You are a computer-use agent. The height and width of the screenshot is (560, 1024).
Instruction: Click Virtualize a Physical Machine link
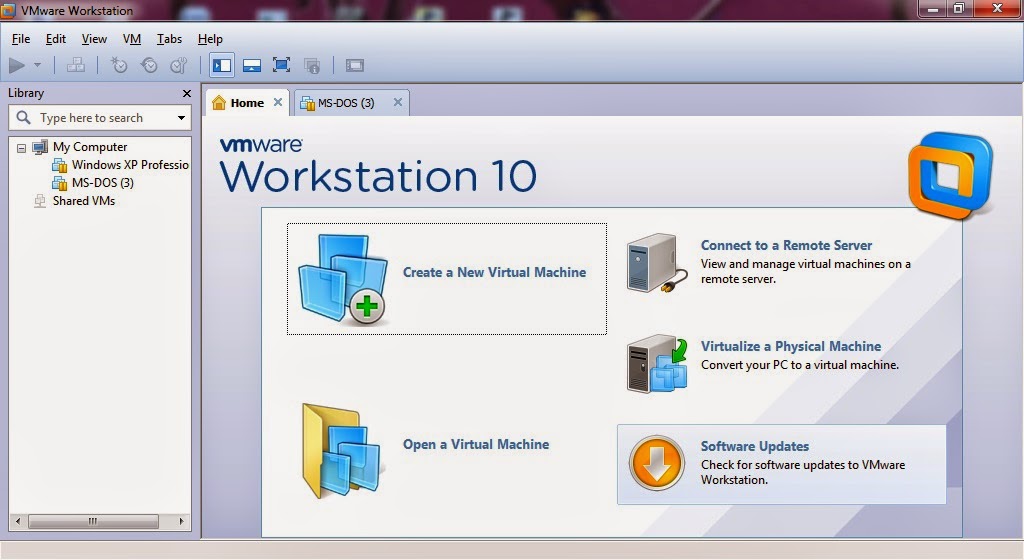click(x=791, y=347)
